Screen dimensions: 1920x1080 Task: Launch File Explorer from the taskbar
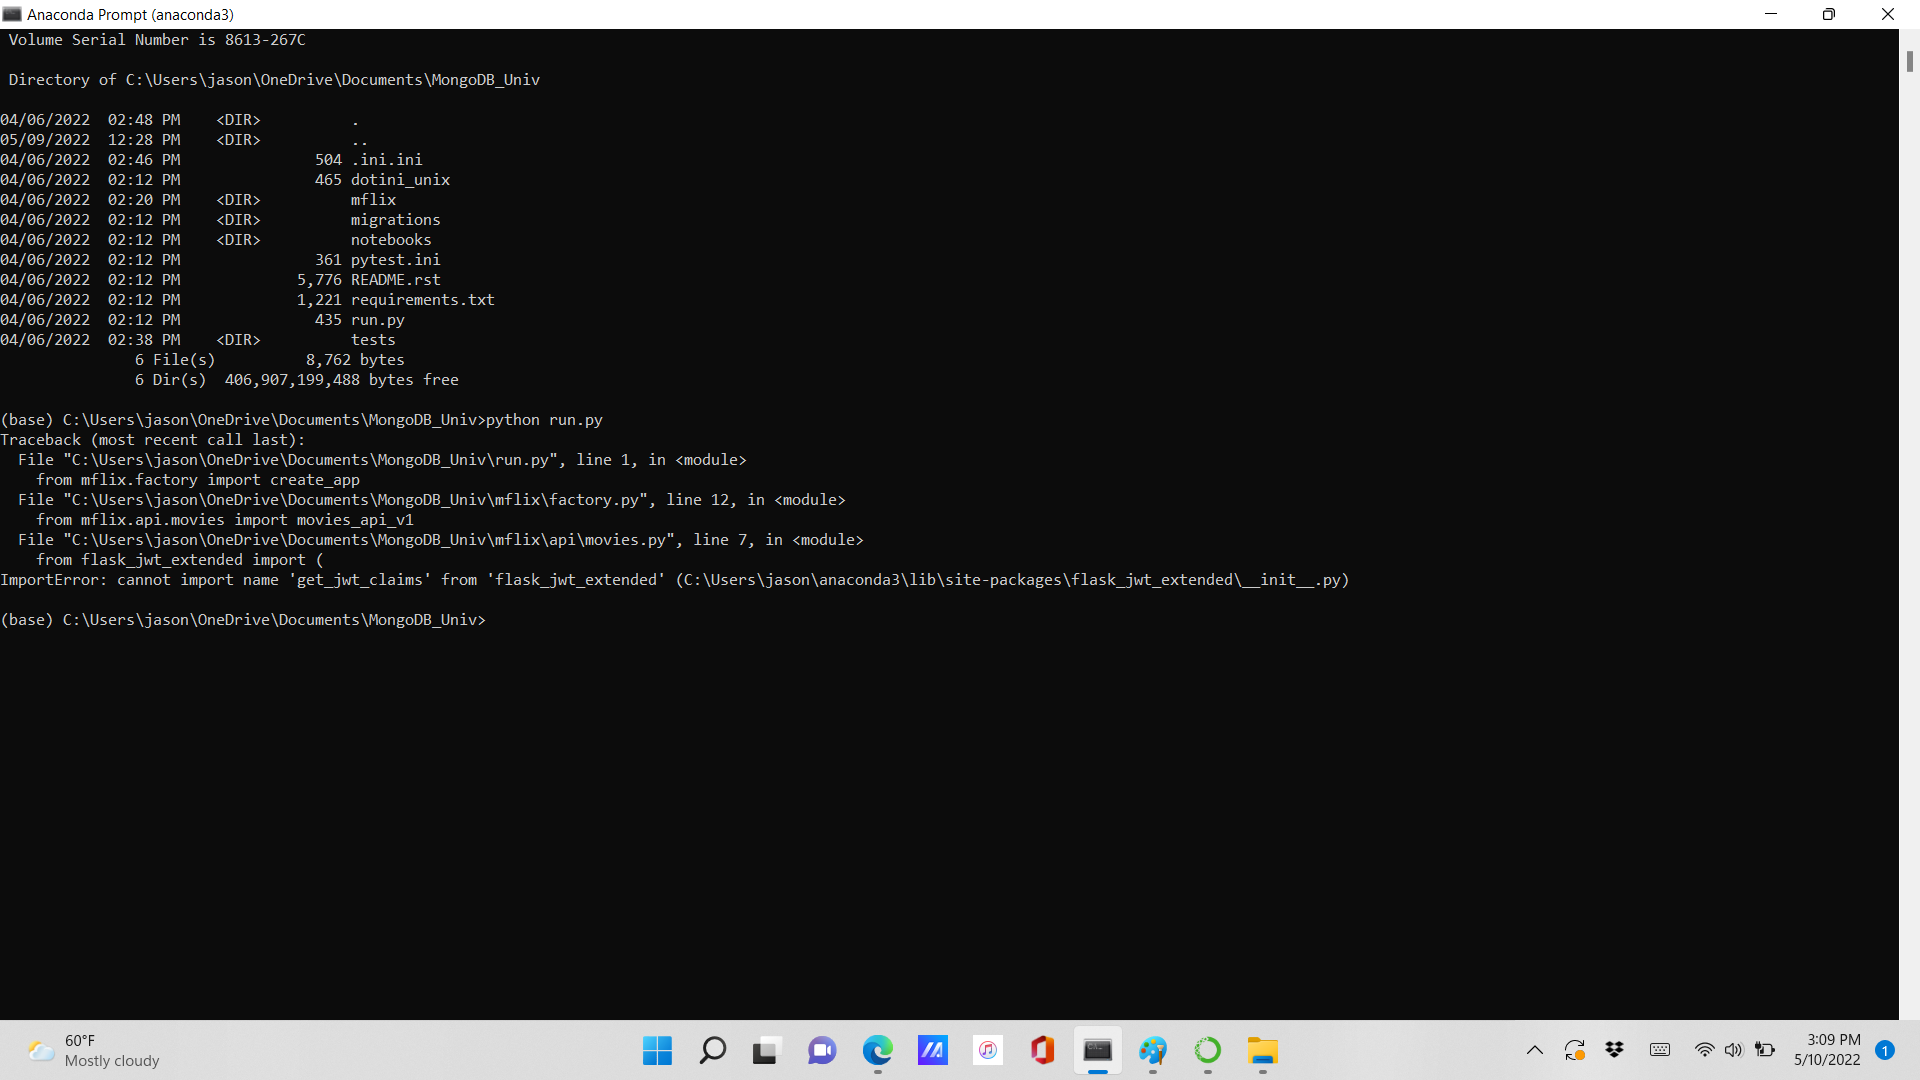click(x=1262, y=1051)
